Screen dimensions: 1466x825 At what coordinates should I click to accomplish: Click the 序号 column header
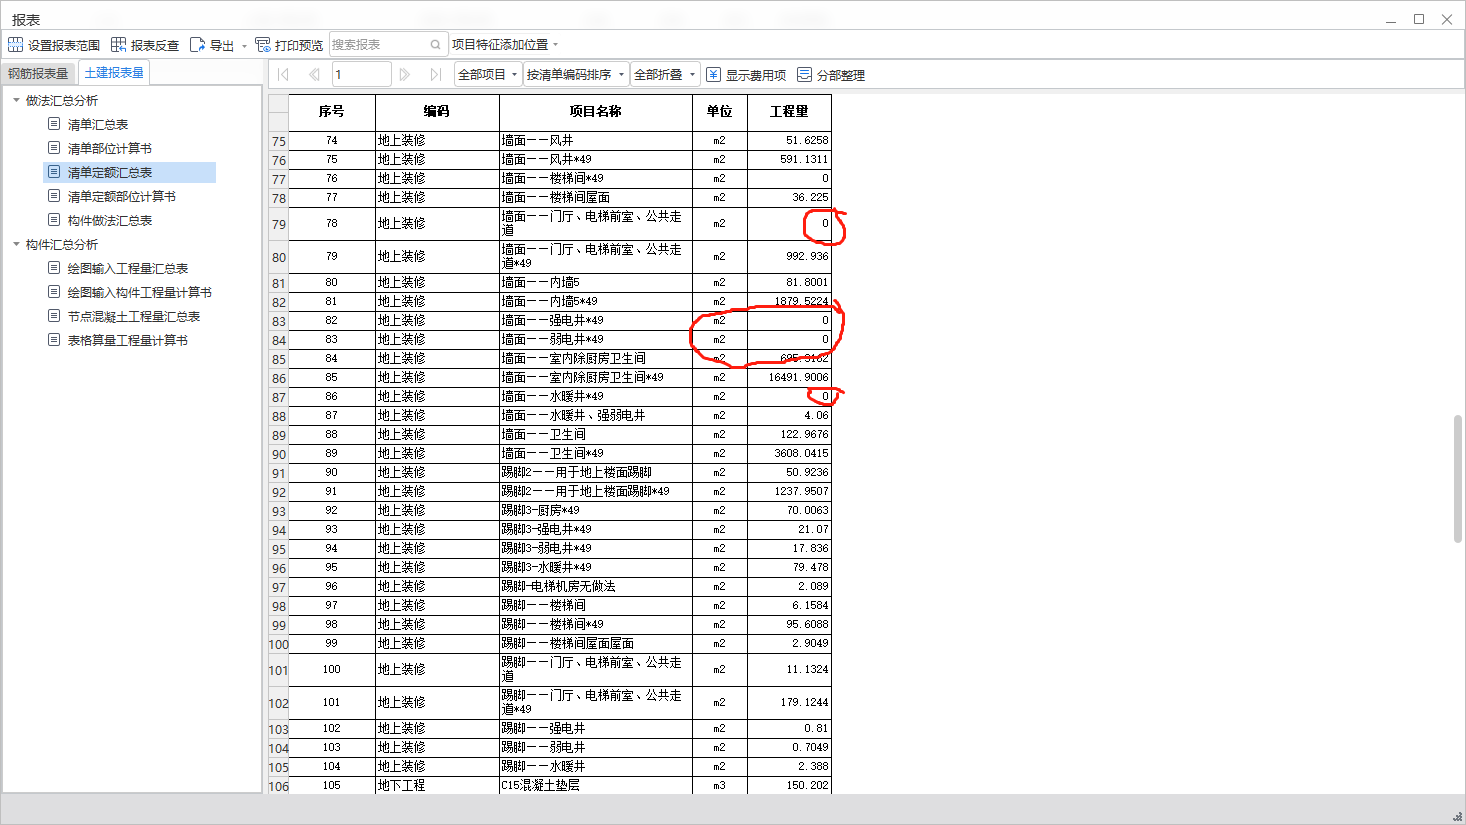click(x=332, y=112)
